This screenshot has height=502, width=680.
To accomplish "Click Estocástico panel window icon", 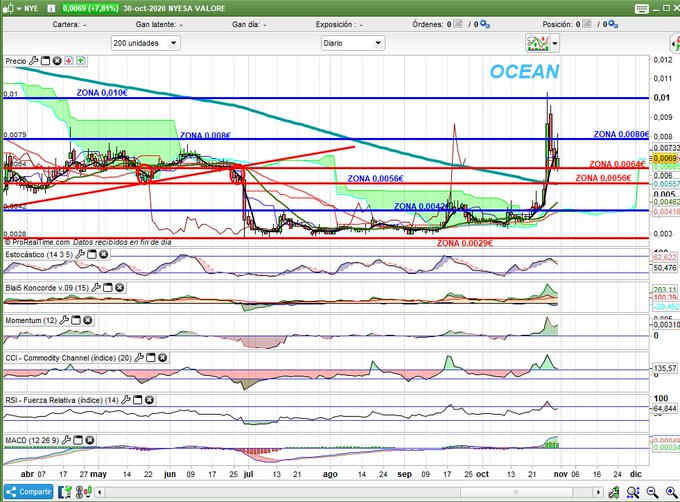I will pos(92,254).
